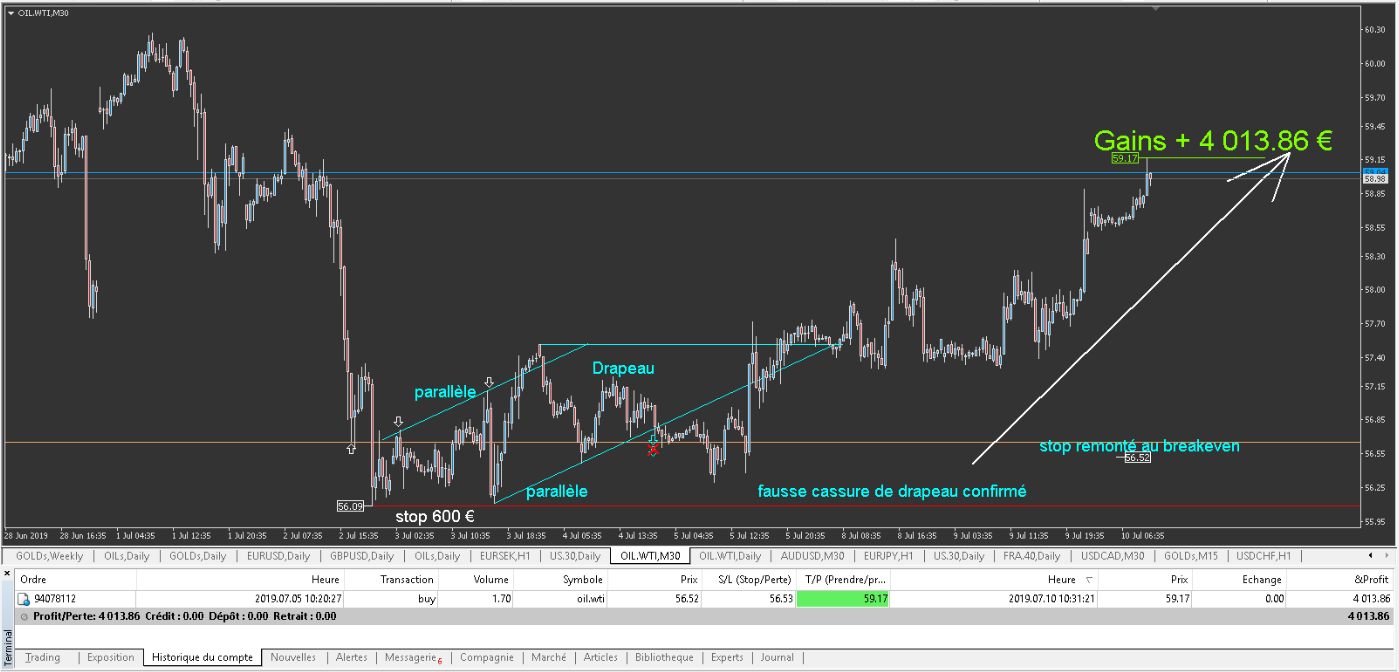Select the 'Gains + 4 013.86 €' chart label
The height and width of the screenshot is (672, 1399).
pyautogui.click(x=1212, y=141)
